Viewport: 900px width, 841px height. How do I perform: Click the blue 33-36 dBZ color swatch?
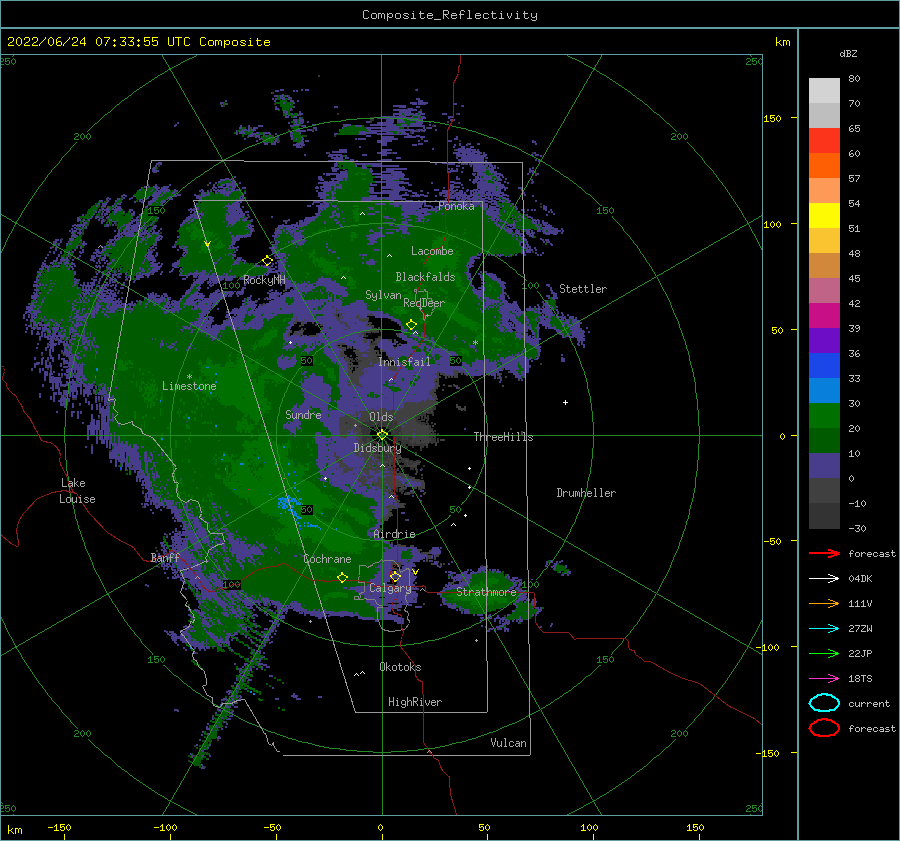point(824,365)
